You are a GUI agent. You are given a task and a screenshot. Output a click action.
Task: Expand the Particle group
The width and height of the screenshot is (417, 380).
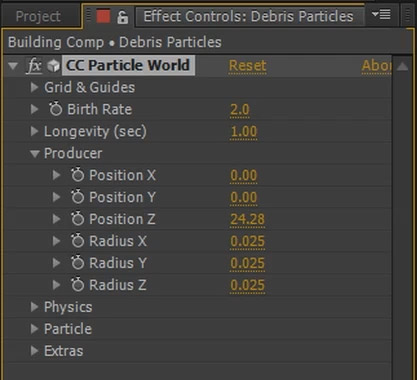(x=34, y=329)
